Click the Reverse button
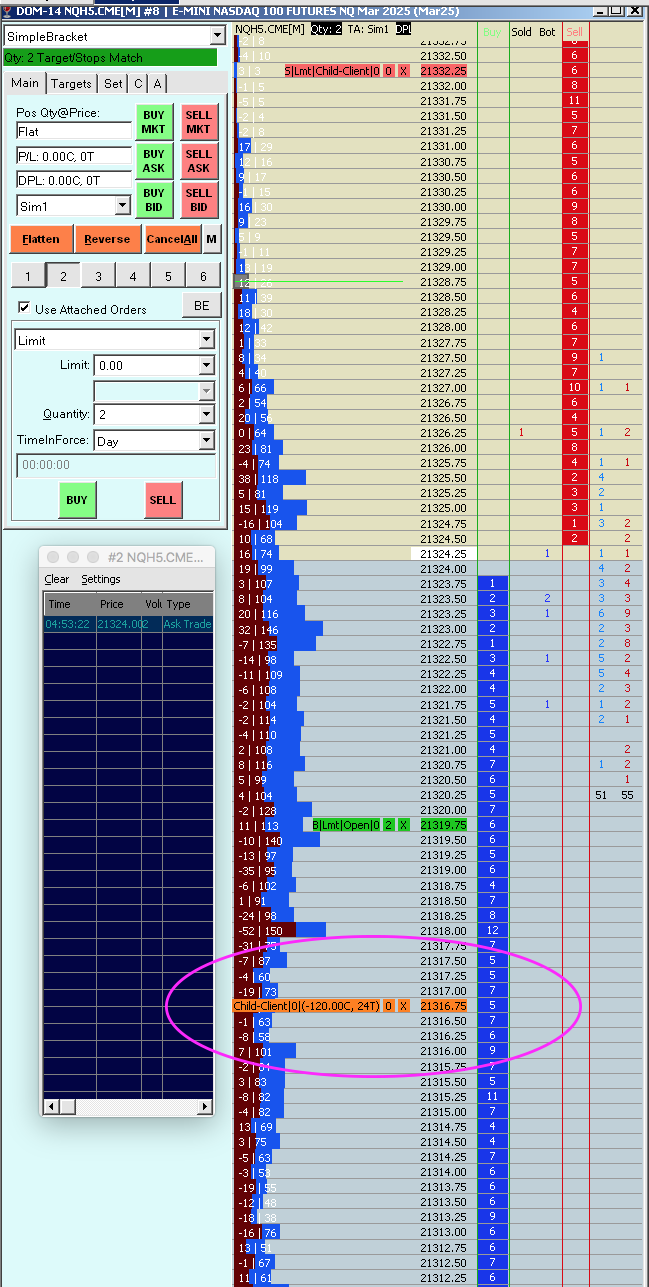Viewport: 649px width, 1287px height. (x=107, y=239)
